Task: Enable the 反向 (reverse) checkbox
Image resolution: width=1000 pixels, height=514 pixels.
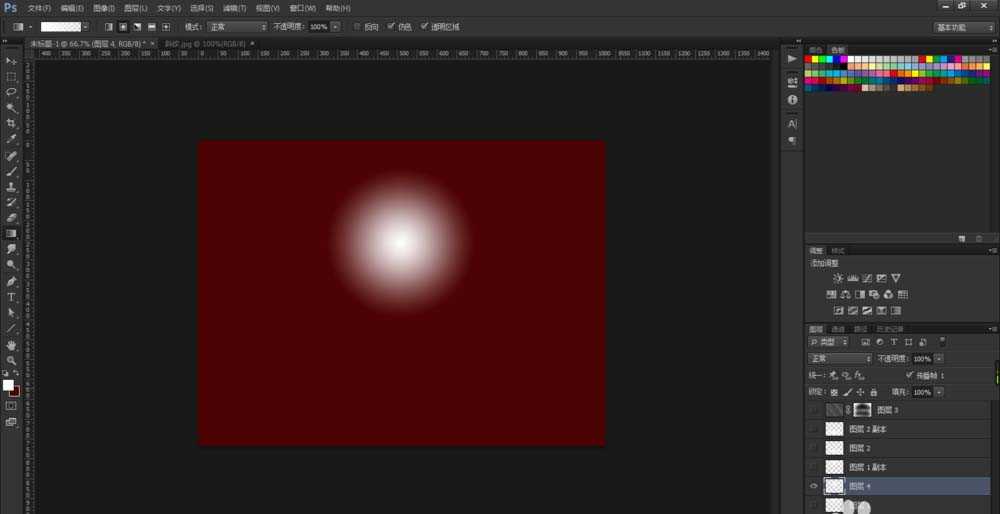Action: click(357, 27)
